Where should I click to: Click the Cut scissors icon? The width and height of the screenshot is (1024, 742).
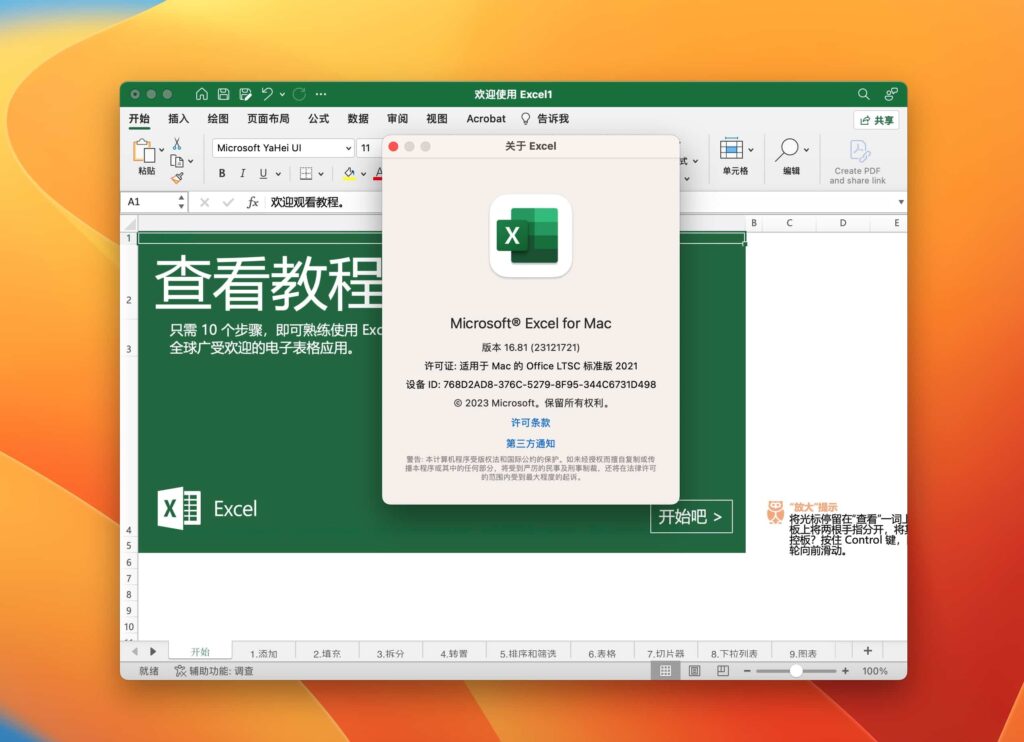pyautogui.click(x=177, y=145)
